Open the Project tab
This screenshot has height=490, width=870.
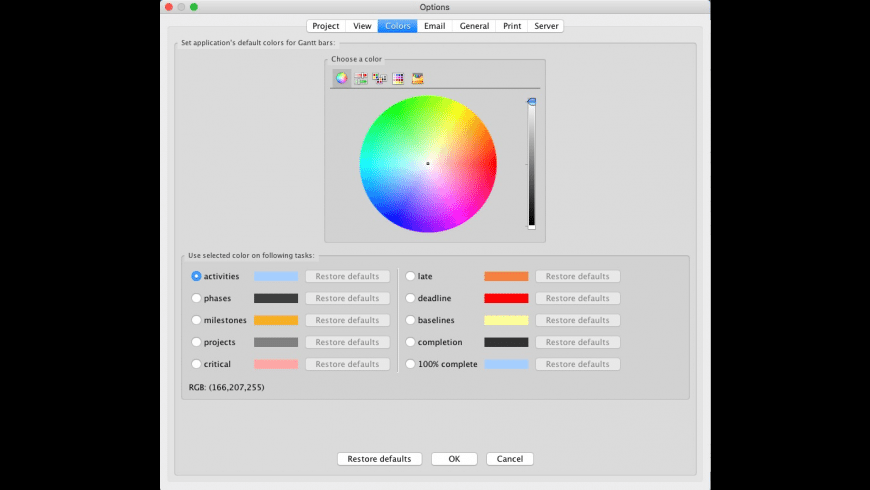point(326,26)
